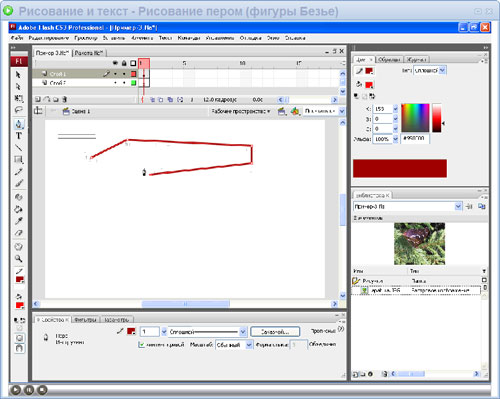500x399 pixels.
Task: Toggle the green outline square on the second layer
Action: pyautogui.click(x=133, y=83)
